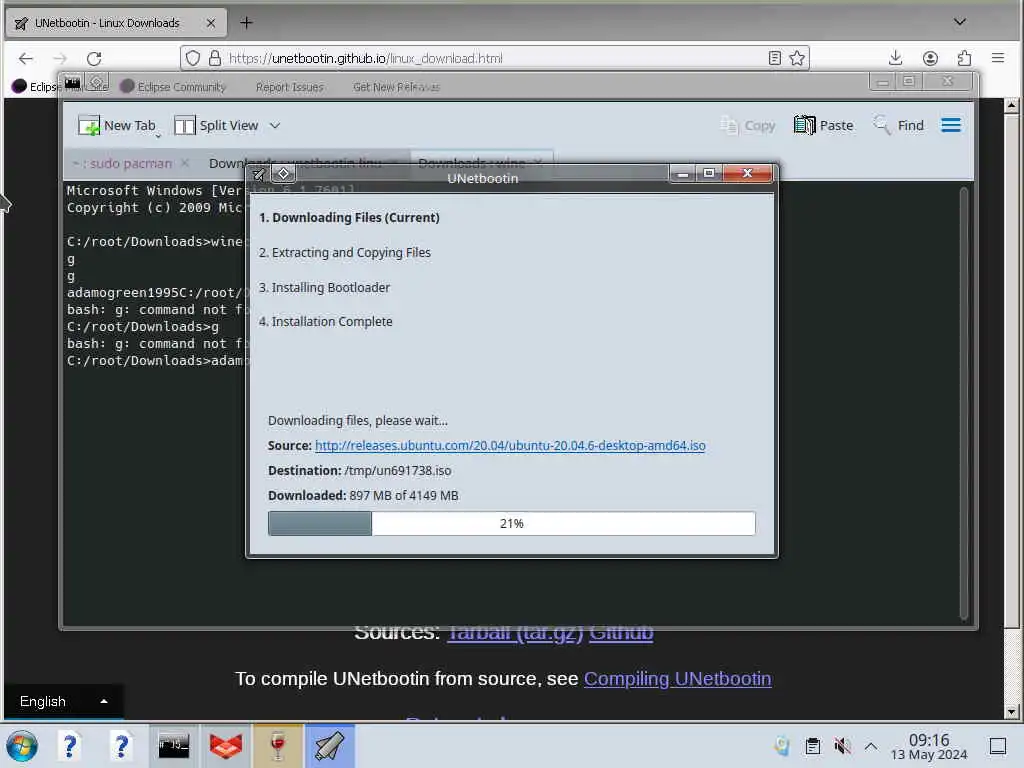Switch to the terminal taskbar icon
This screenshot has height=768, width=1024.
click(173, 746)
